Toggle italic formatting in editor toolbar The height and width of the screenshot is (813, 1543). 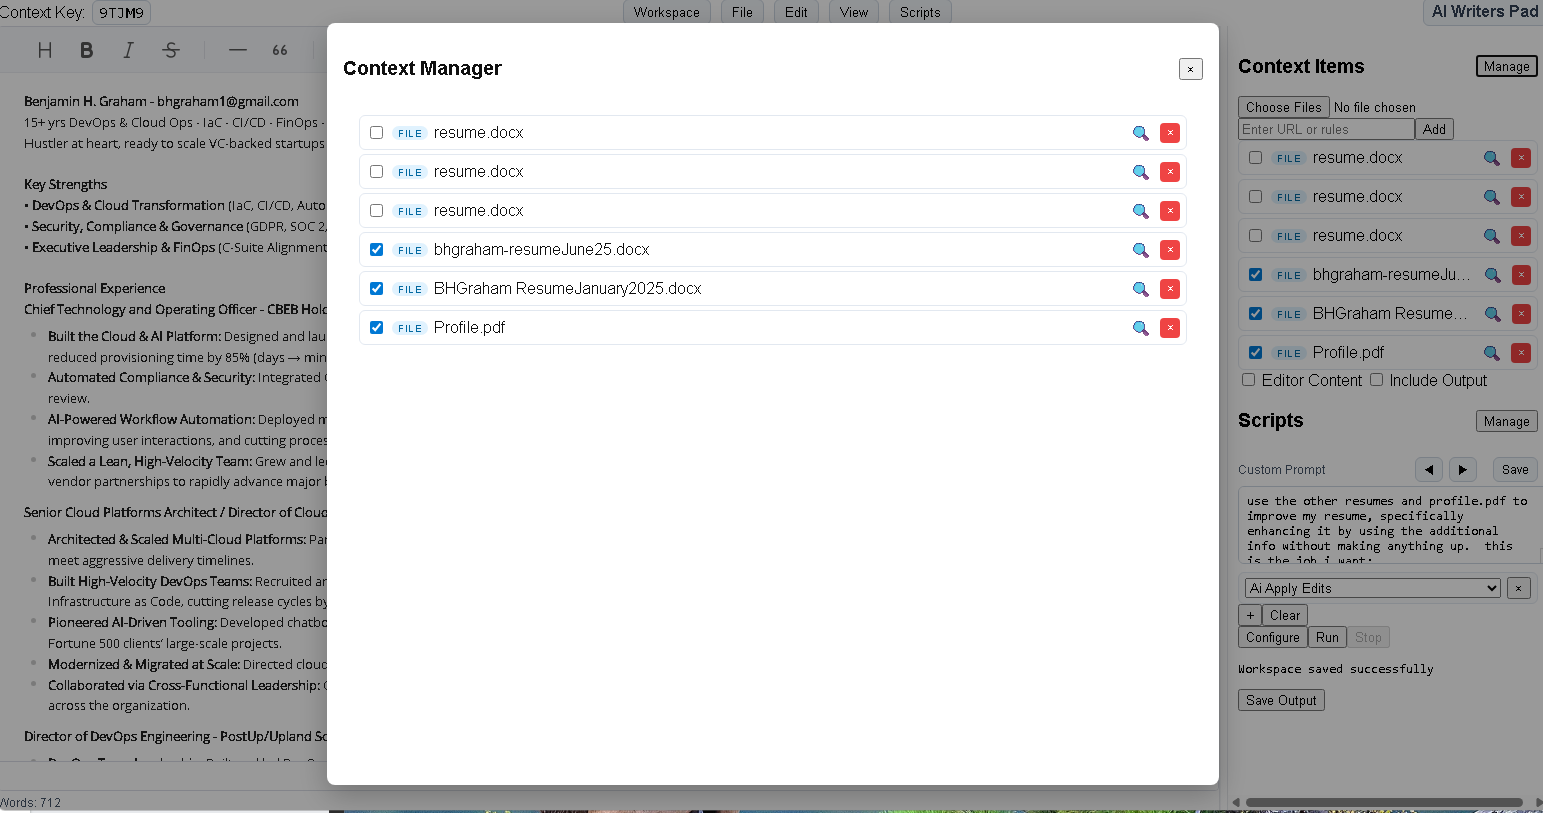click(x=128, y=50)
